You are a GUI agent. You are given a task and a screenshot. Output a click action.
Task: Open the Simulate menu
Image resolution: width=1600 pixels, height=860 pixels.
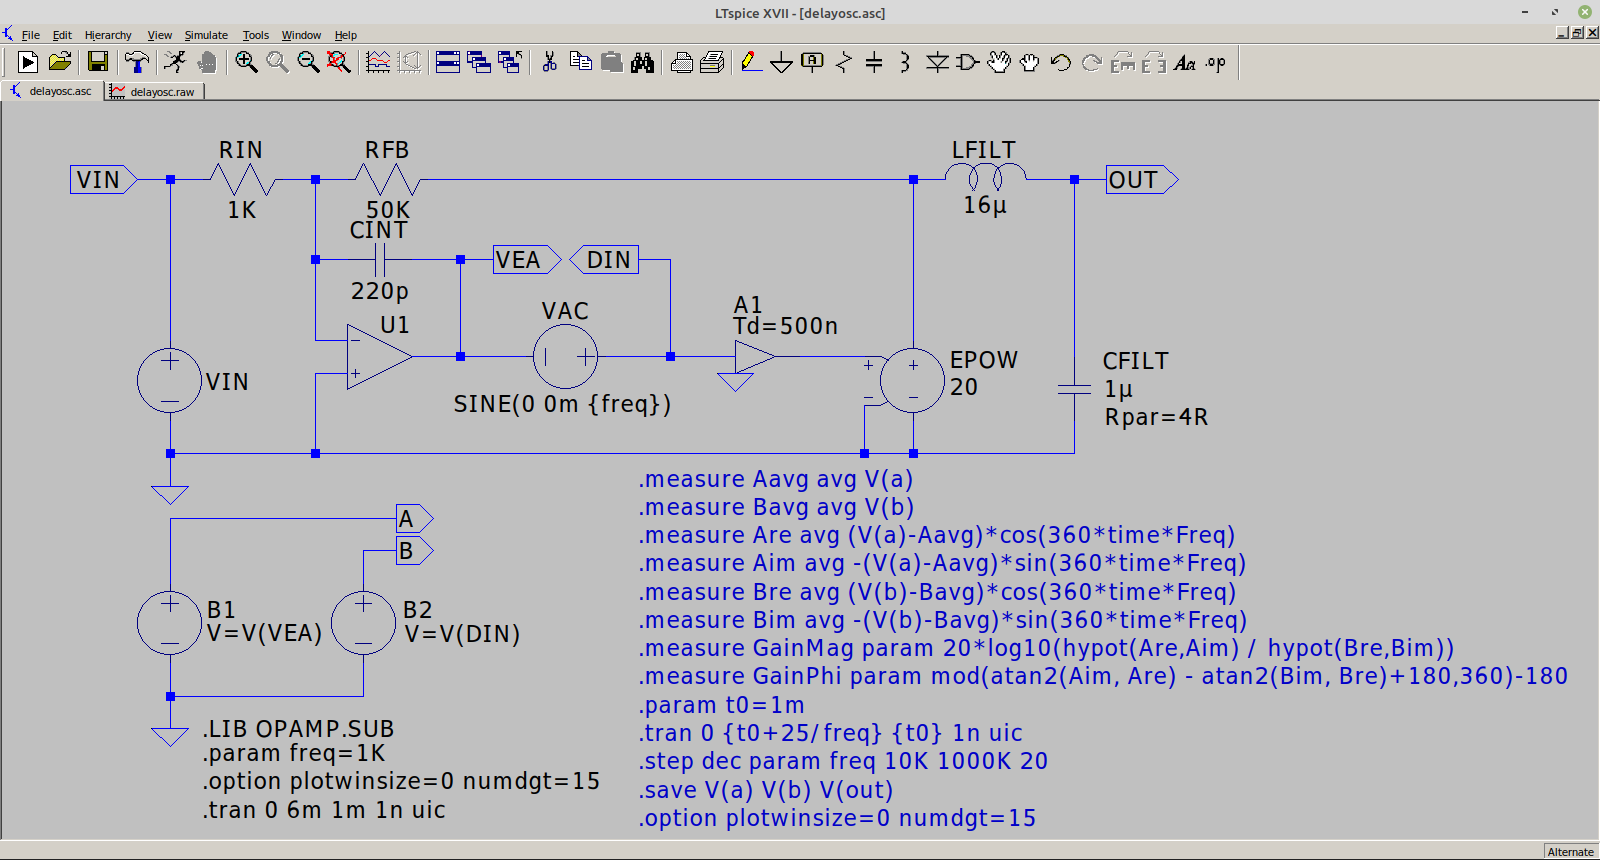point(206,35)
